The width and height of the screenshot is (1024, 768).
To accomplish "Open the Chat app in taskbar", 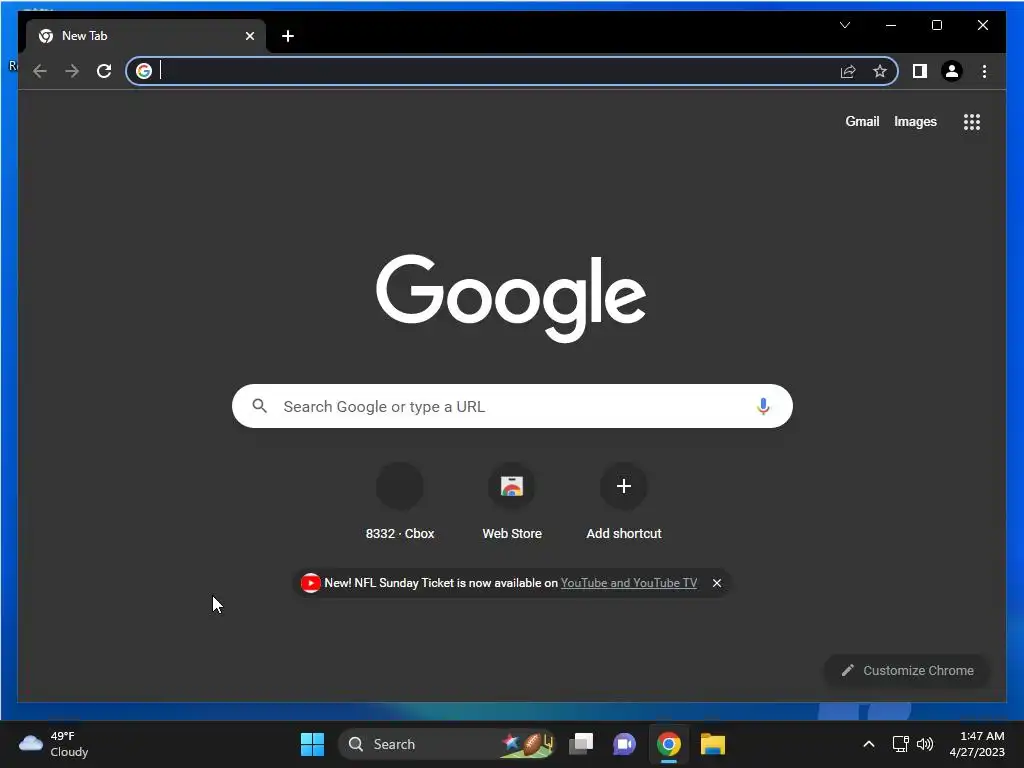I will pyautogui.click(x=624, y=744).
